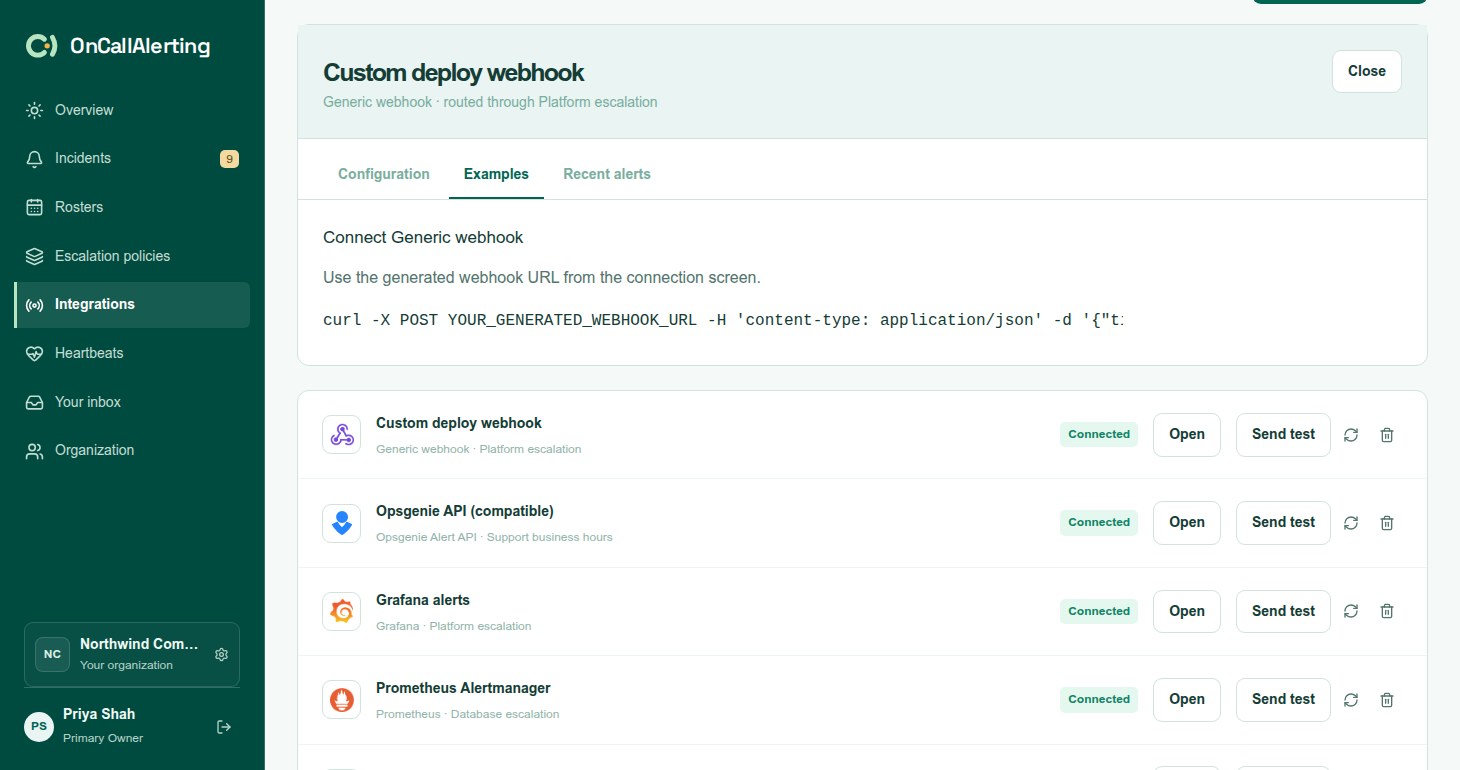This screenshot has height=770, width=1460.
Task: Click the Custom deploy webhook row title
Action: (x=459, y=423)
